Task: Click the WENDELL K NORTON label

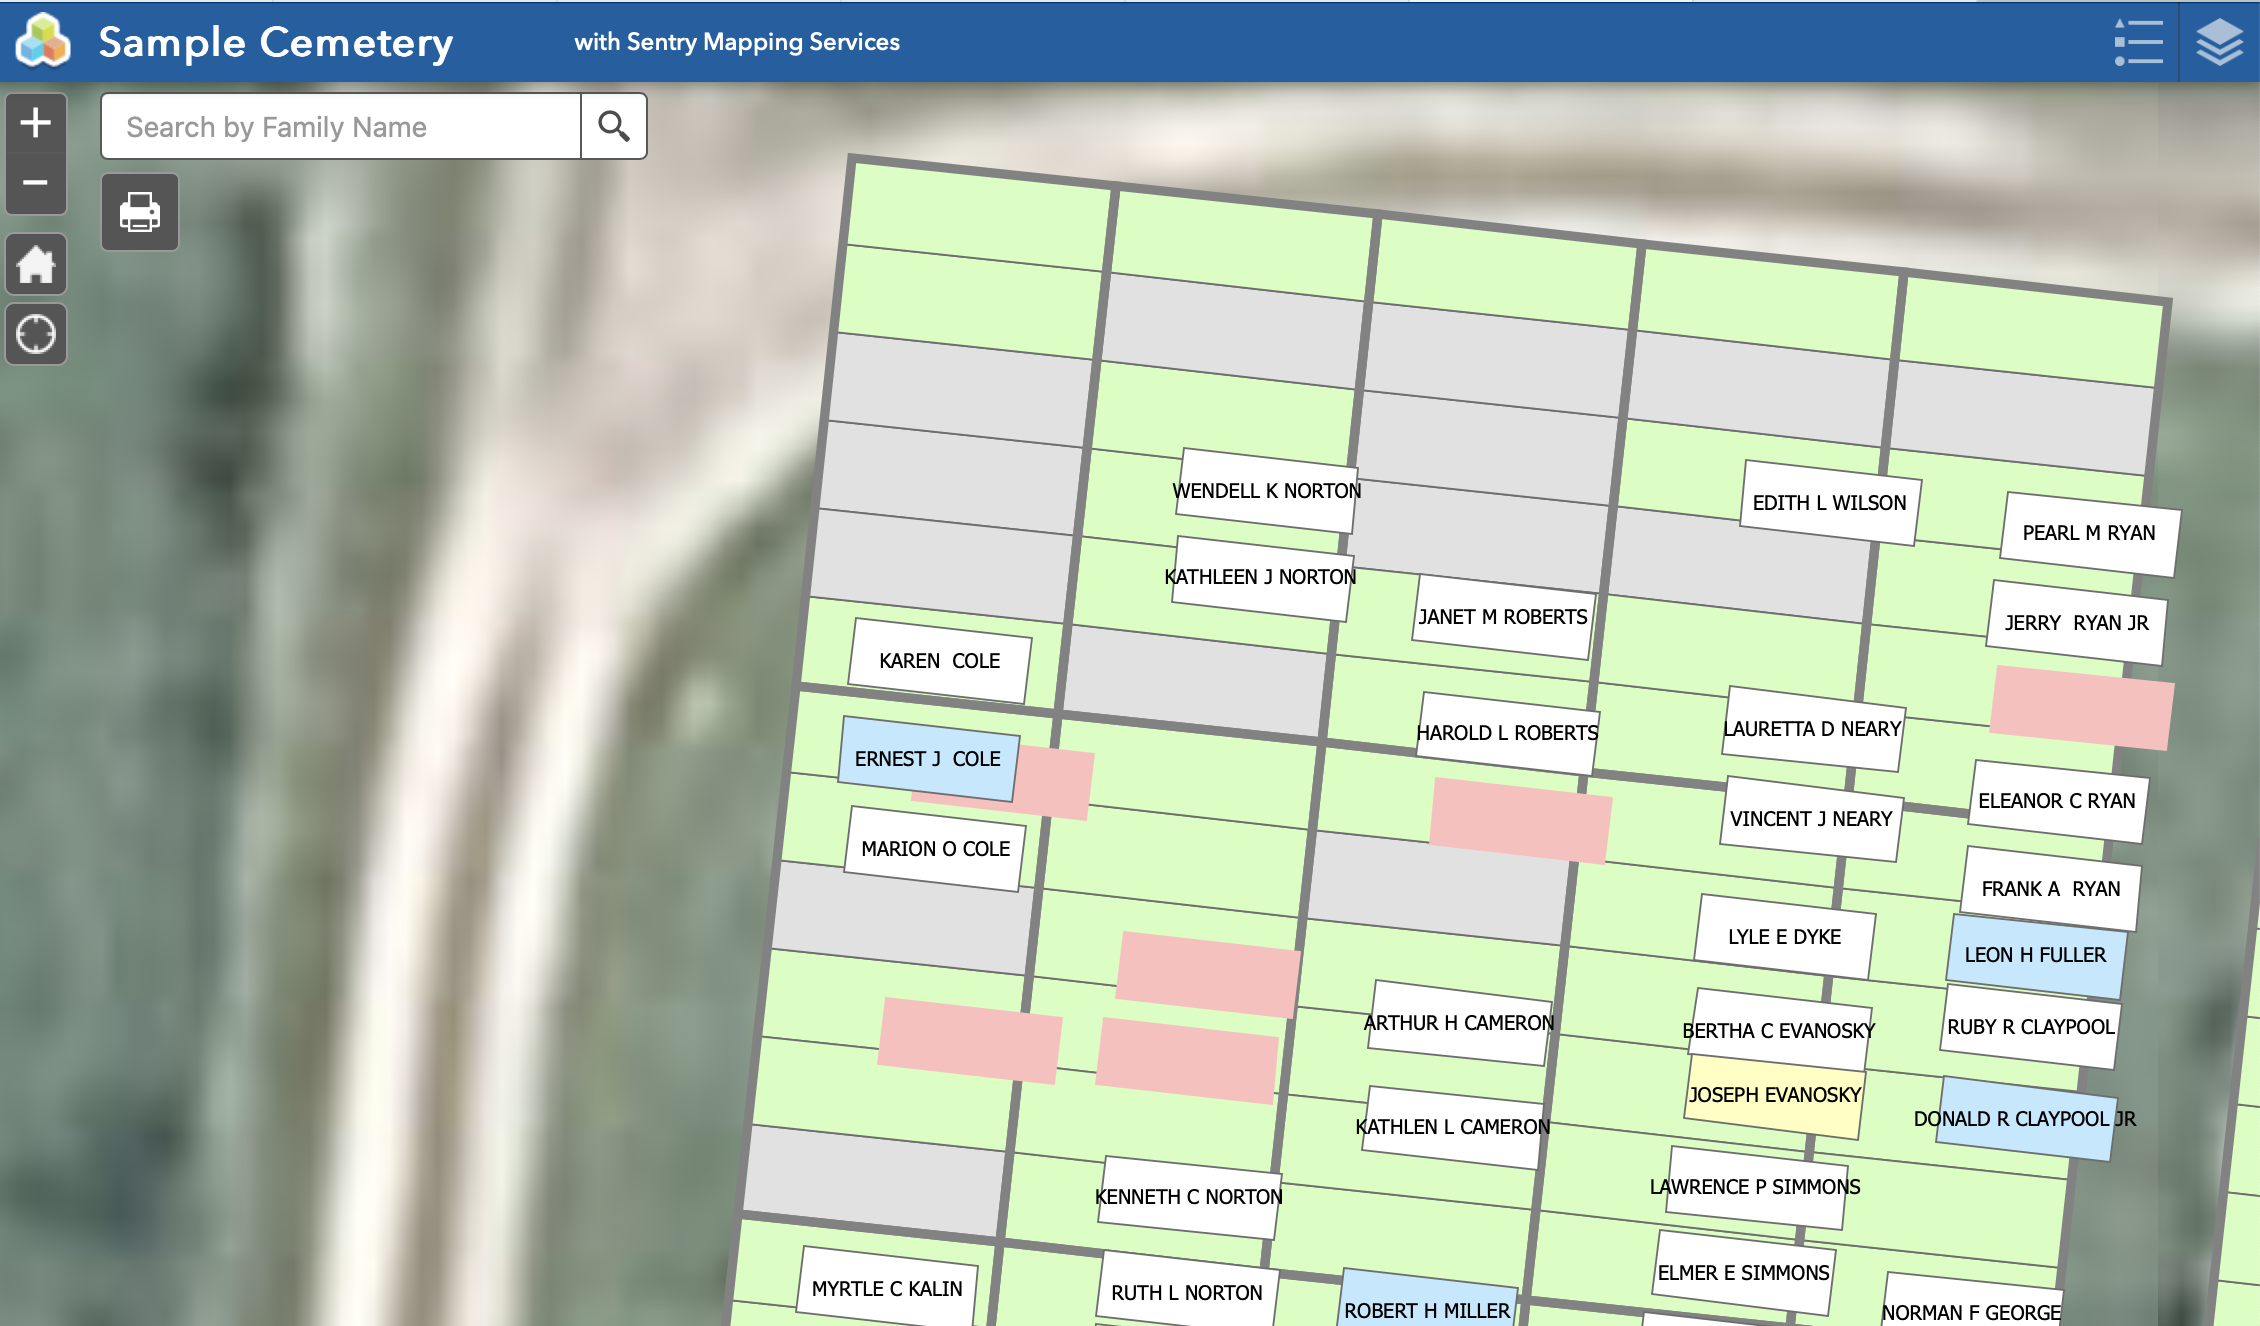Action: (1266, 491)
